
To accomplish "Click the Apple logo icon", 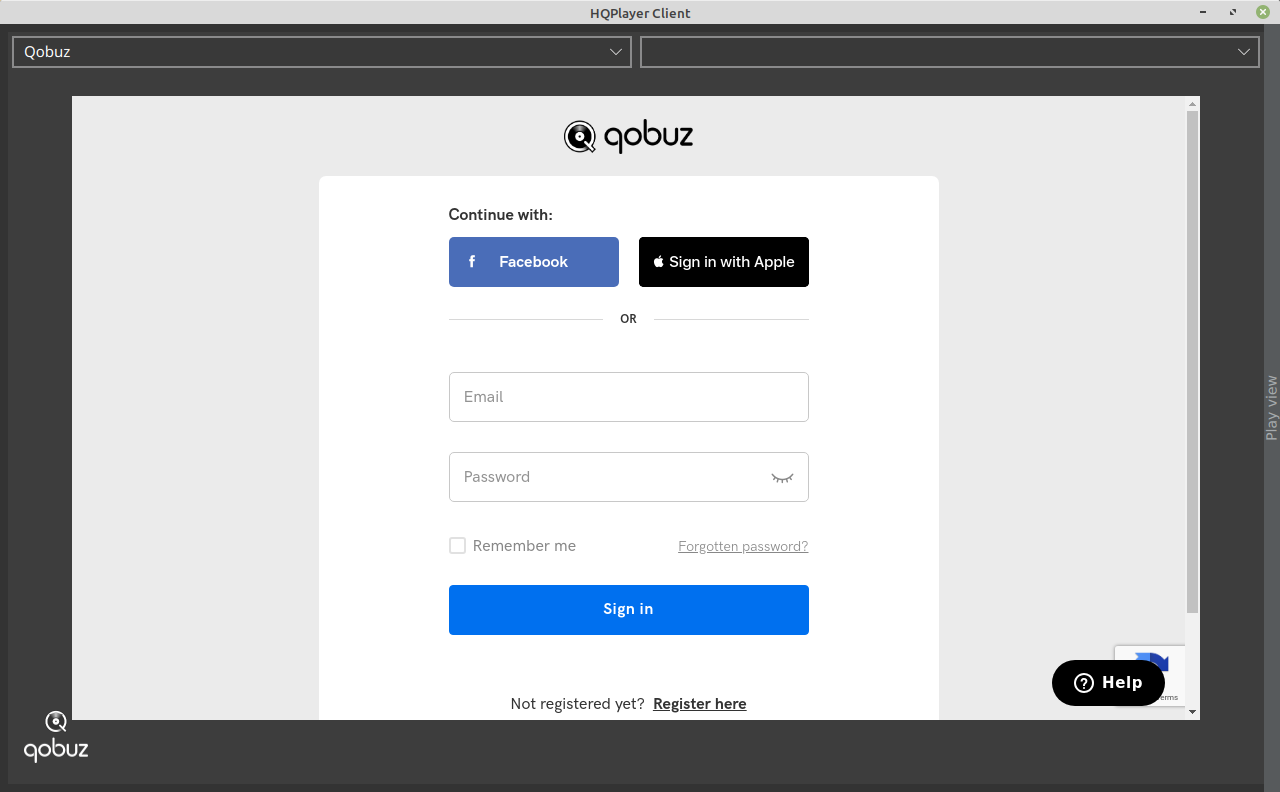I will pos(658,262).
